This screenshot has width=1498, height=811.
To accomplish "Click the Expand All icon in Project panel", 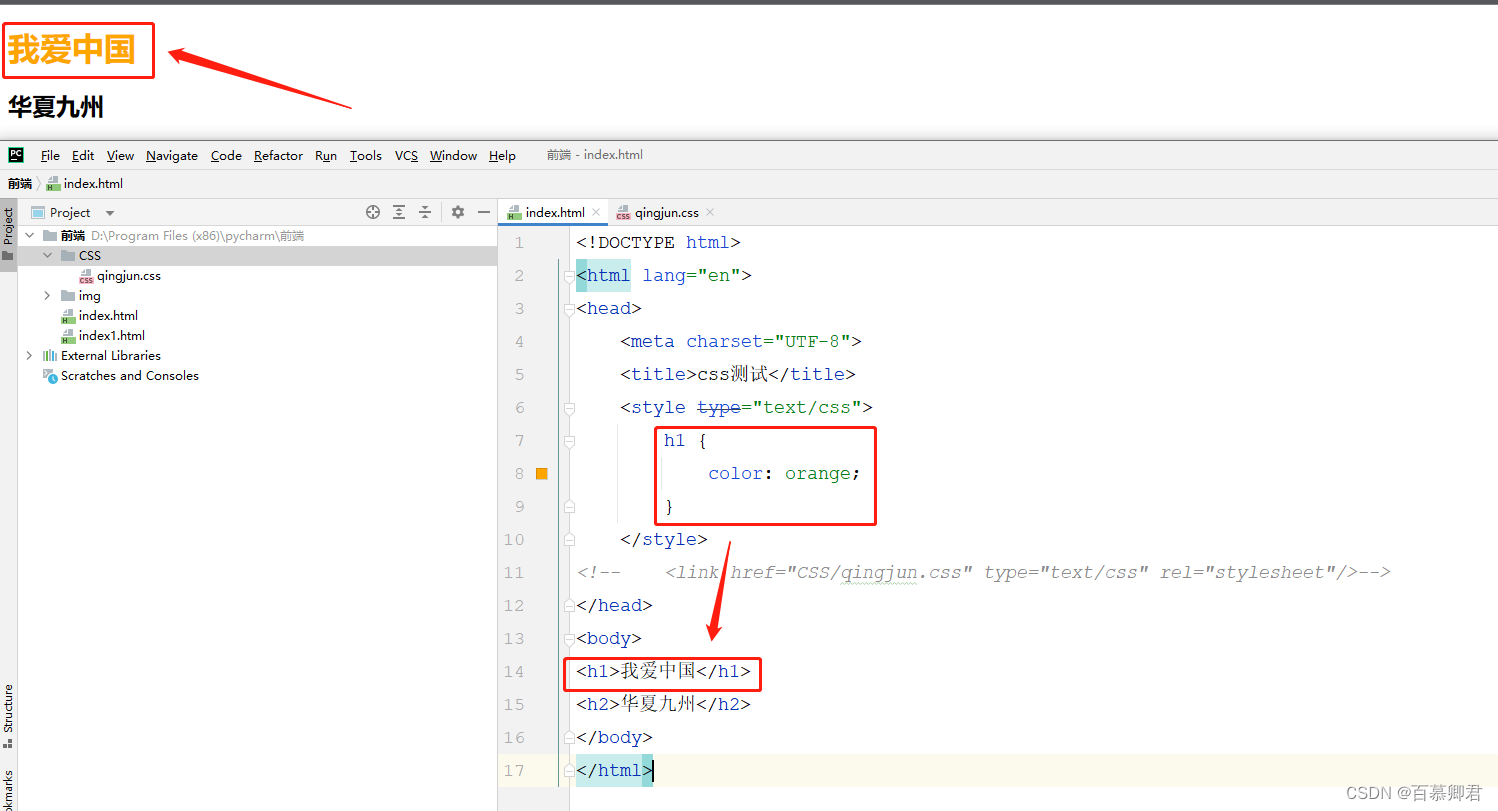I will click(399, 212).
